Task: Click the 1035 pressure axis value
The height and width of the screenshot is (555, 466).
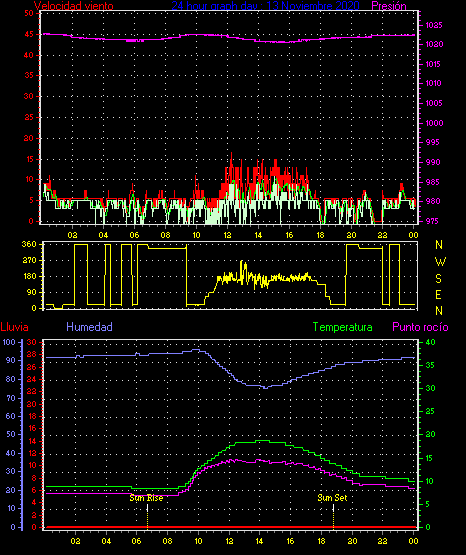Action: [x=433, y=25]
